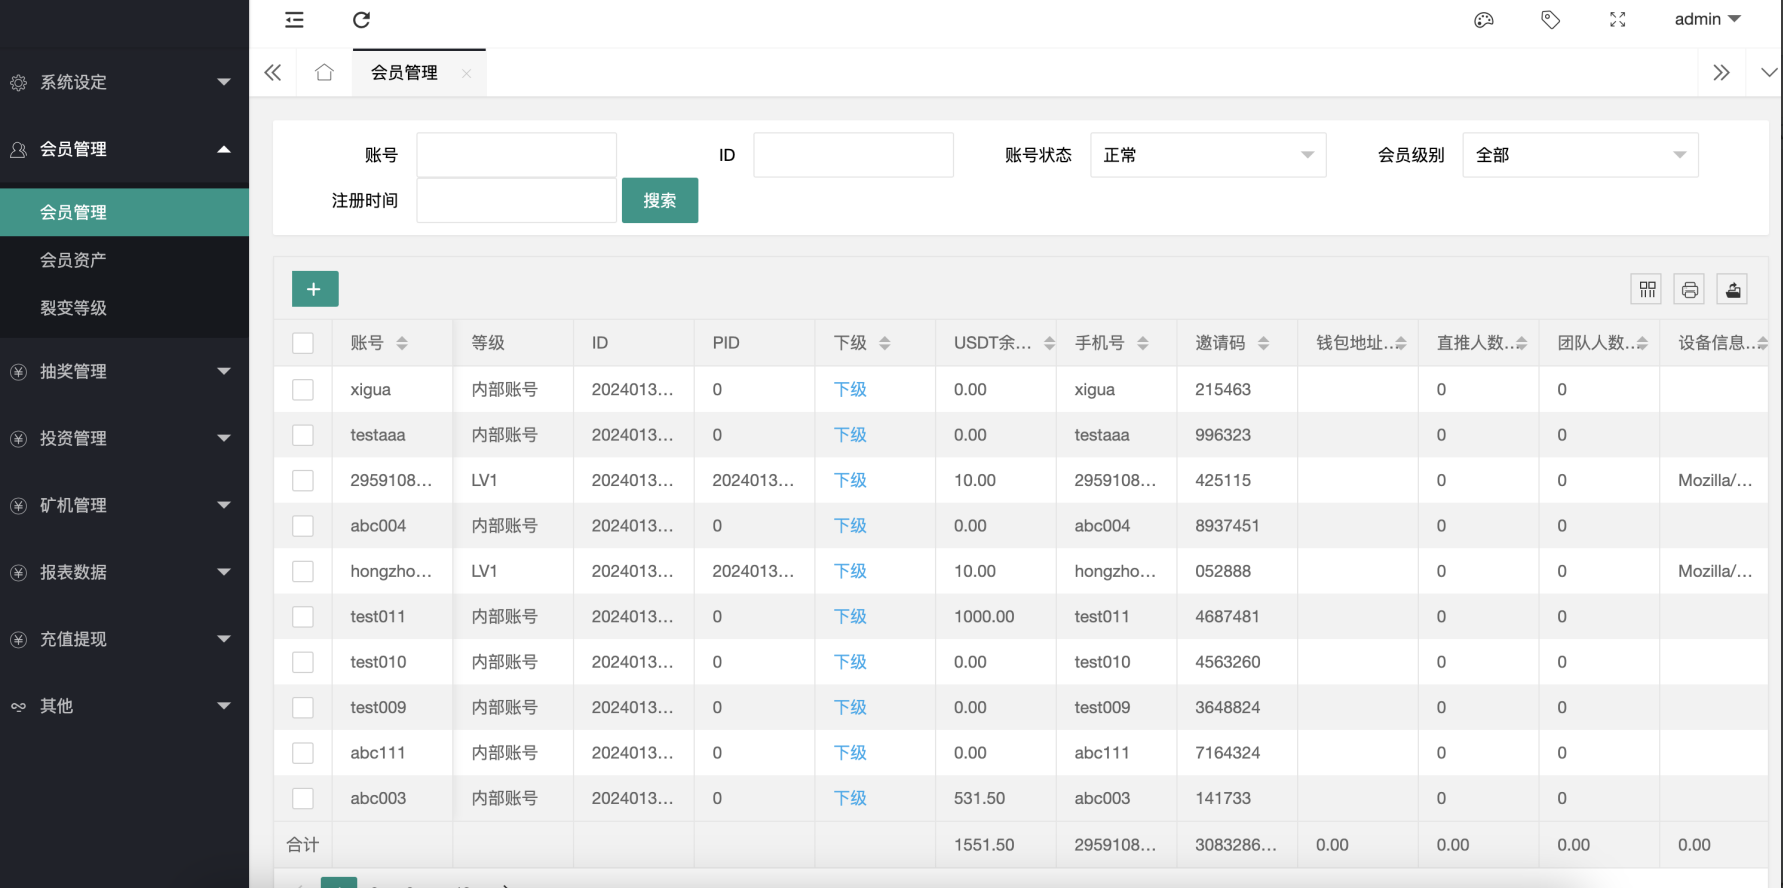Open 裂变等级 submenu item
The height and width of the screenshot is (888, 1783).
tap(124, 308)
